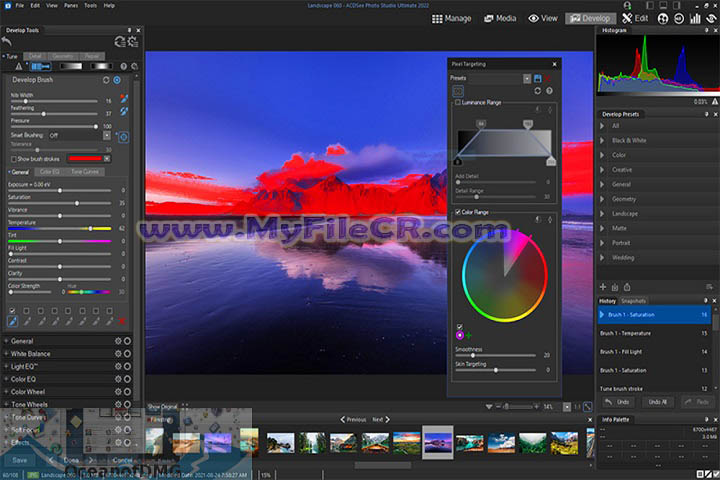Viewport: 720px width, 480px height.
Task: Adjust the Saturation slider
Action: [x=60, y=203]
